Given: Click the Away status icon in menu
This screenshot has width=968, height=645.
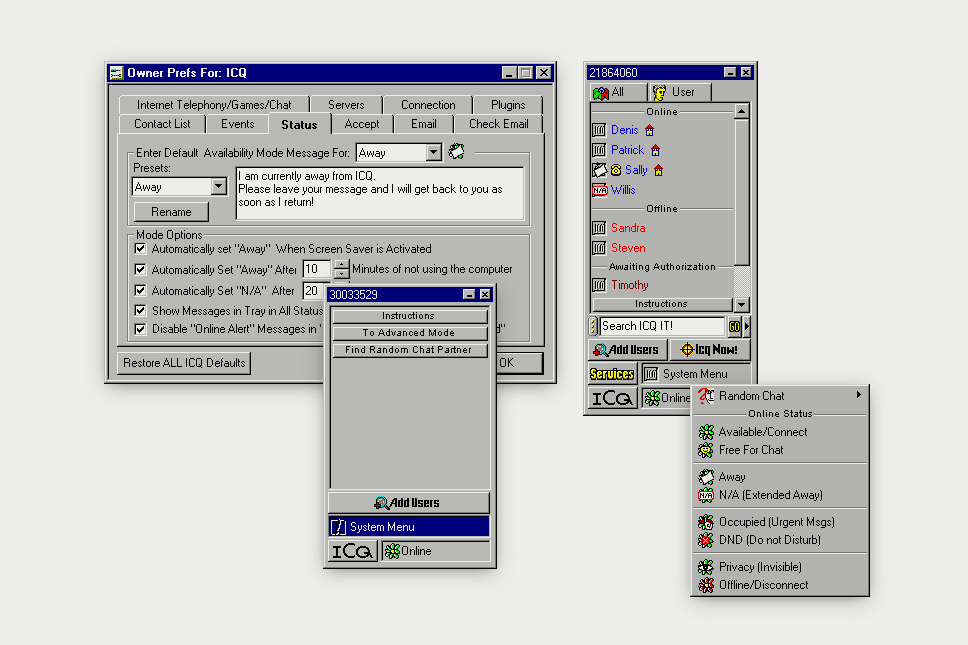Looking at the screenshot, I should 706,477.
